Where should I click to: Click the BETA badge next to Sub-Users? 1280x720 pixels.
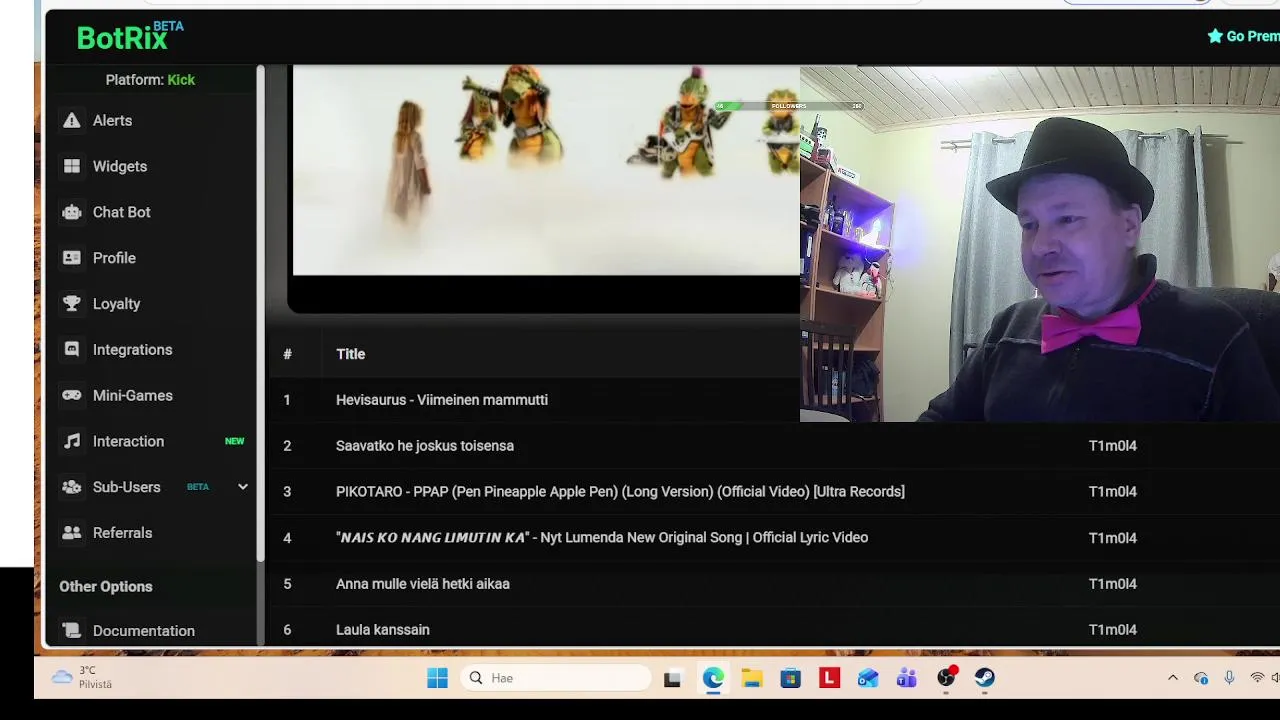[198, 487]
